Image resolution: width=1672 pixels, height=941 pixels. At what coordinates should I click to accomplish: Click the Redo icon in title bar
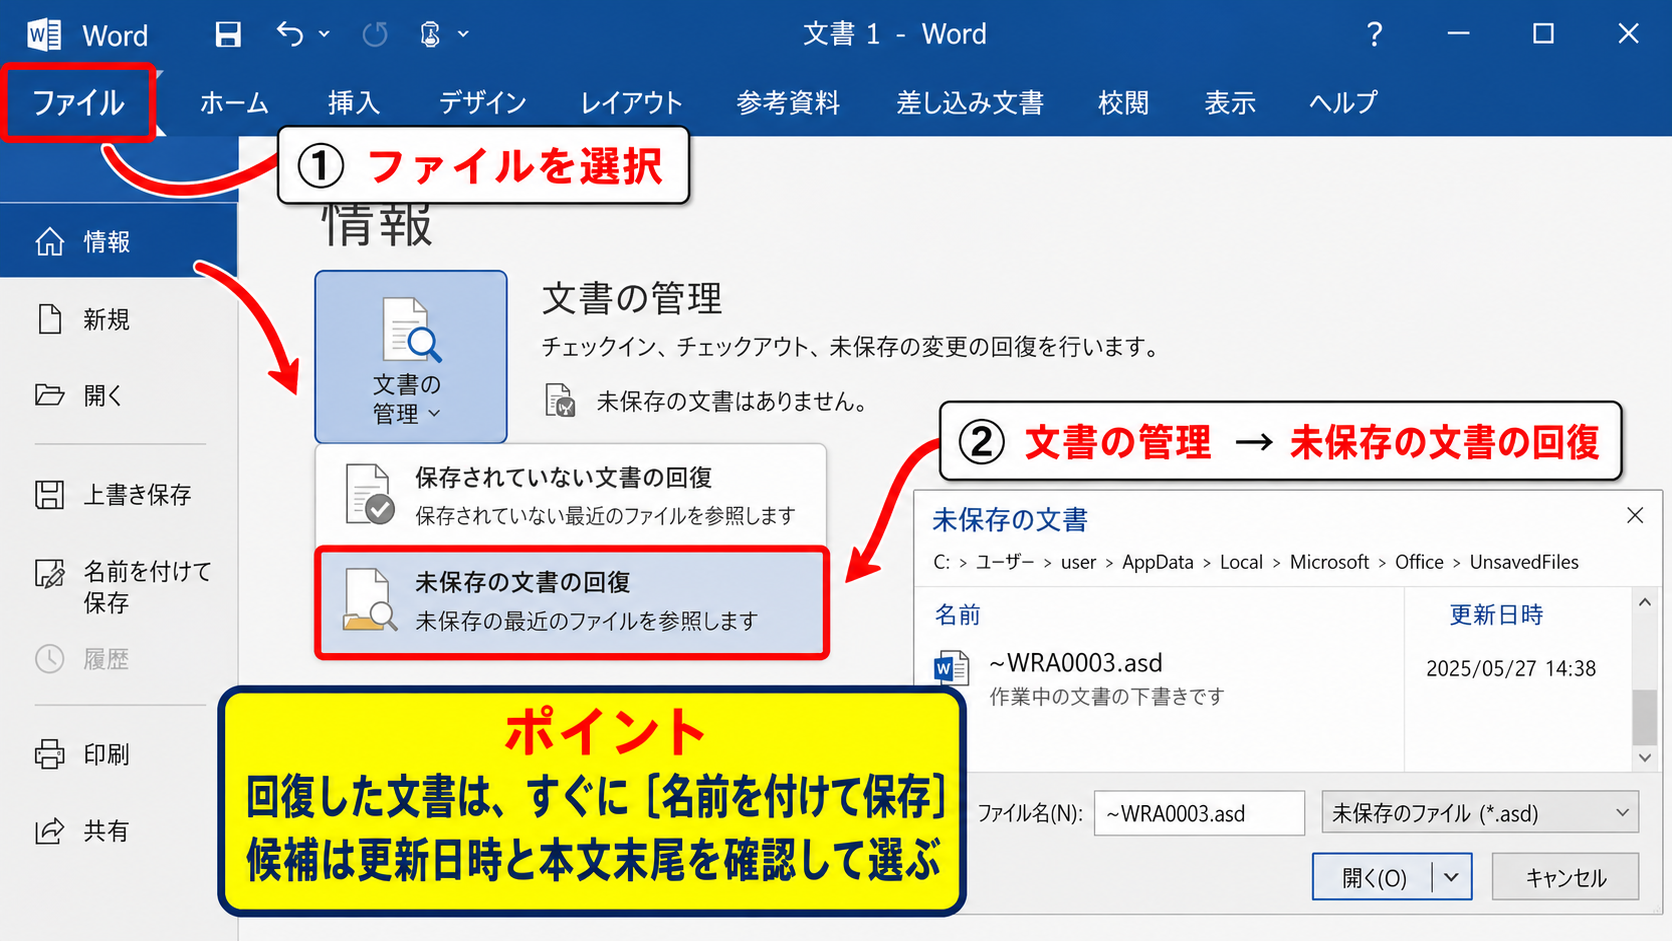(375, 35)
